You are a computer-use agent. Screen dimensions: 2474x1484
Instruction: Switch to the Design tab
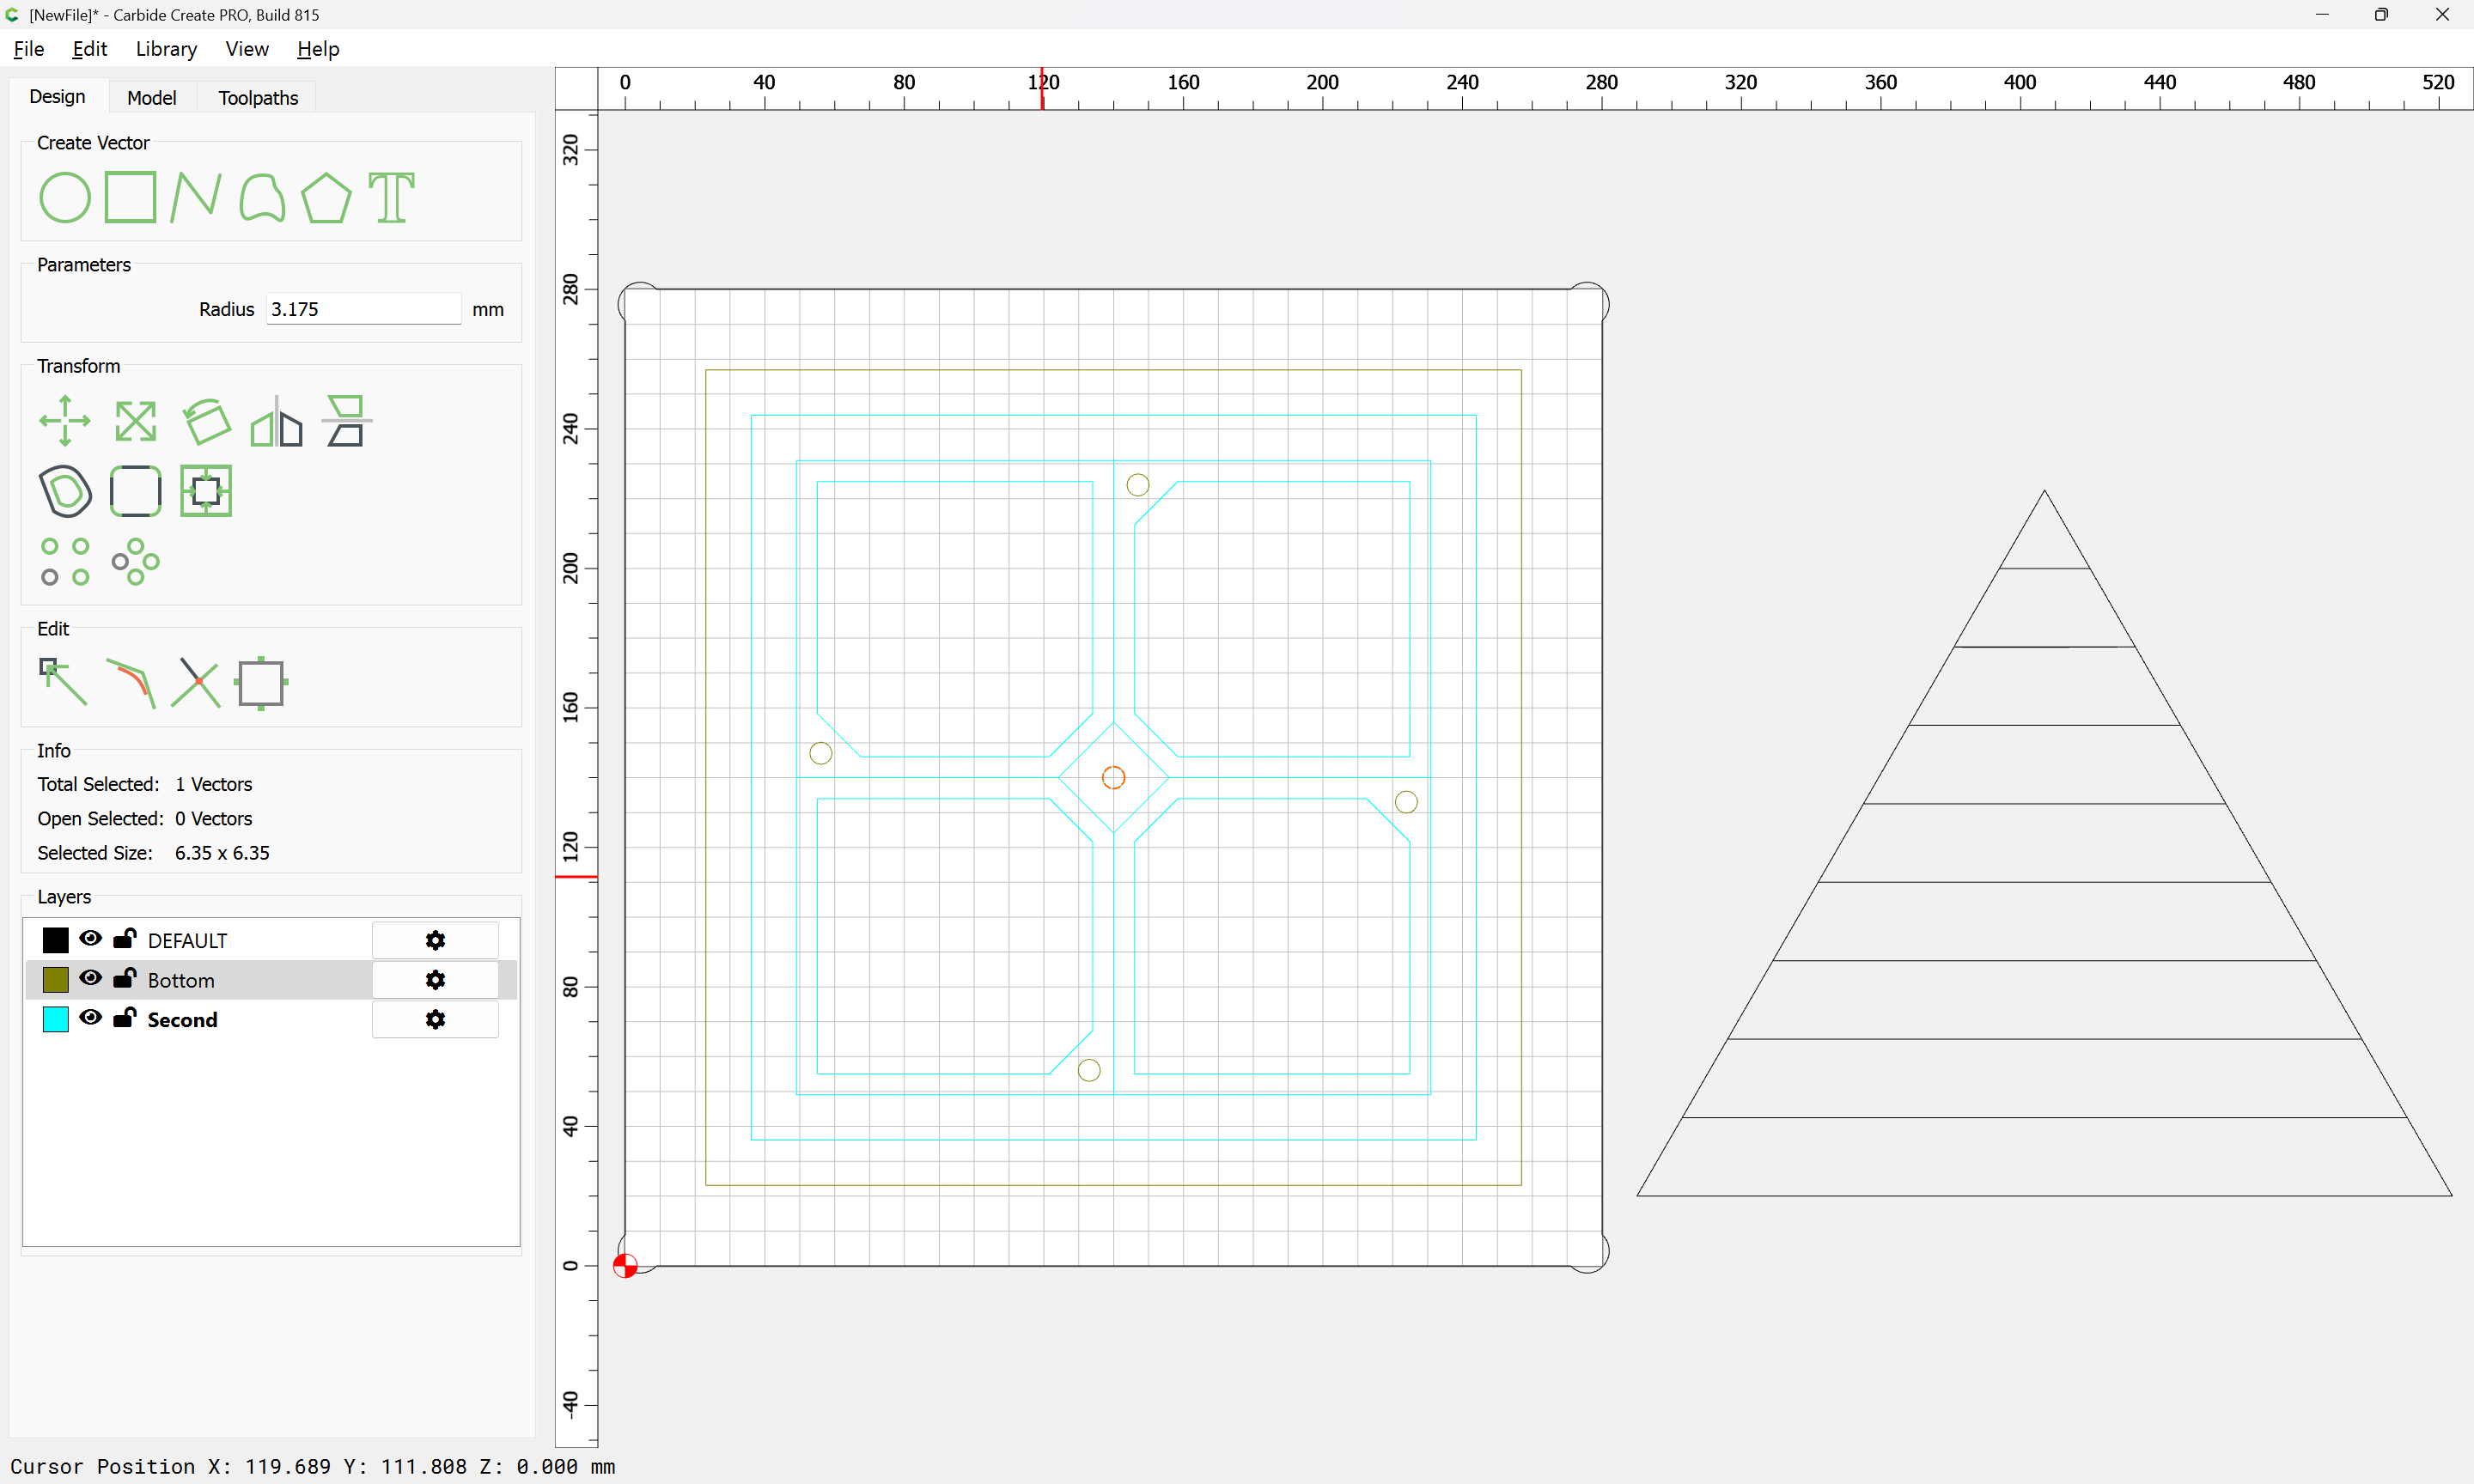(x=57, y=97)
